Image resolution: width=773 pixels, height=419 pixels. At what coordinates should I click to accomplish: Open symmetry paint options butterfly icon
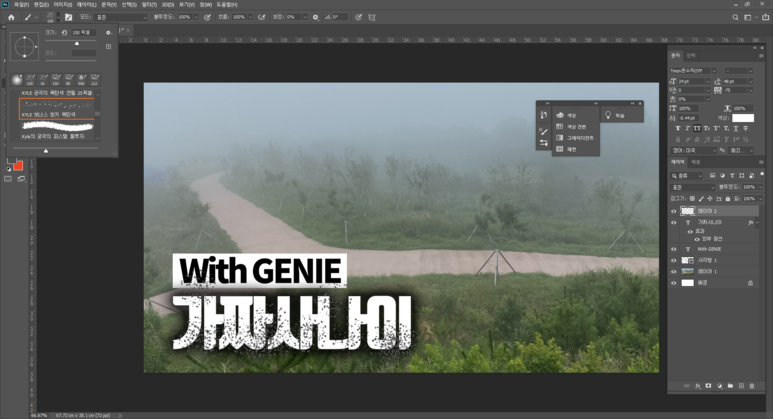tap(372, 17)
